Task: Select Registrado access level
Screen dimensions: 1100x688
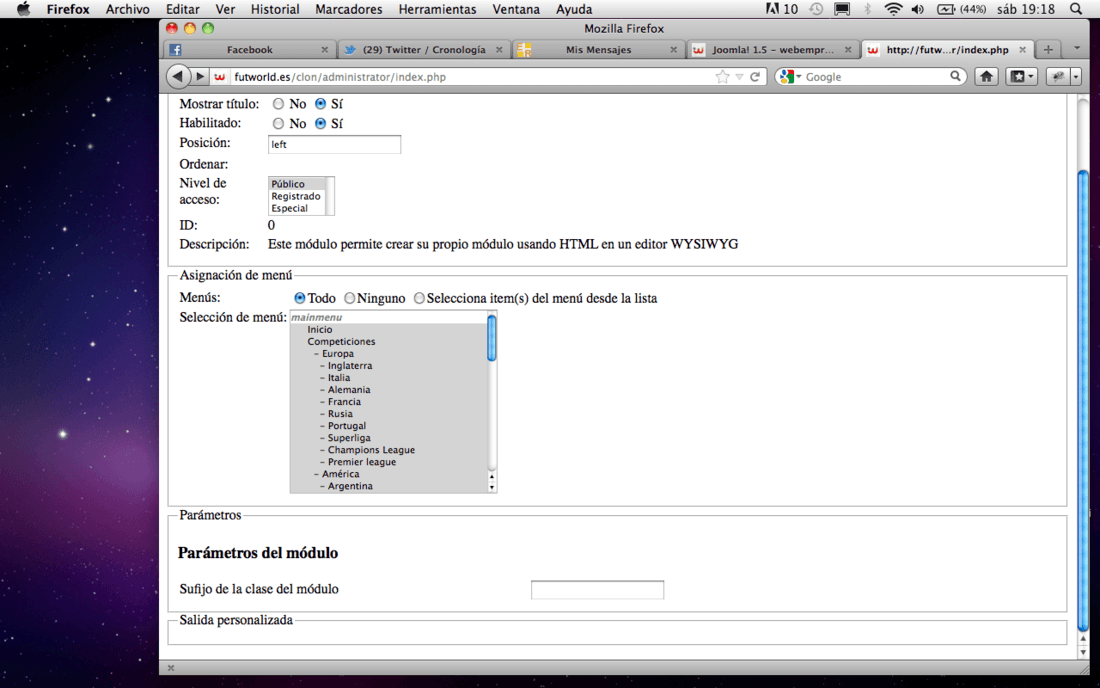Action: click(297, 196)
